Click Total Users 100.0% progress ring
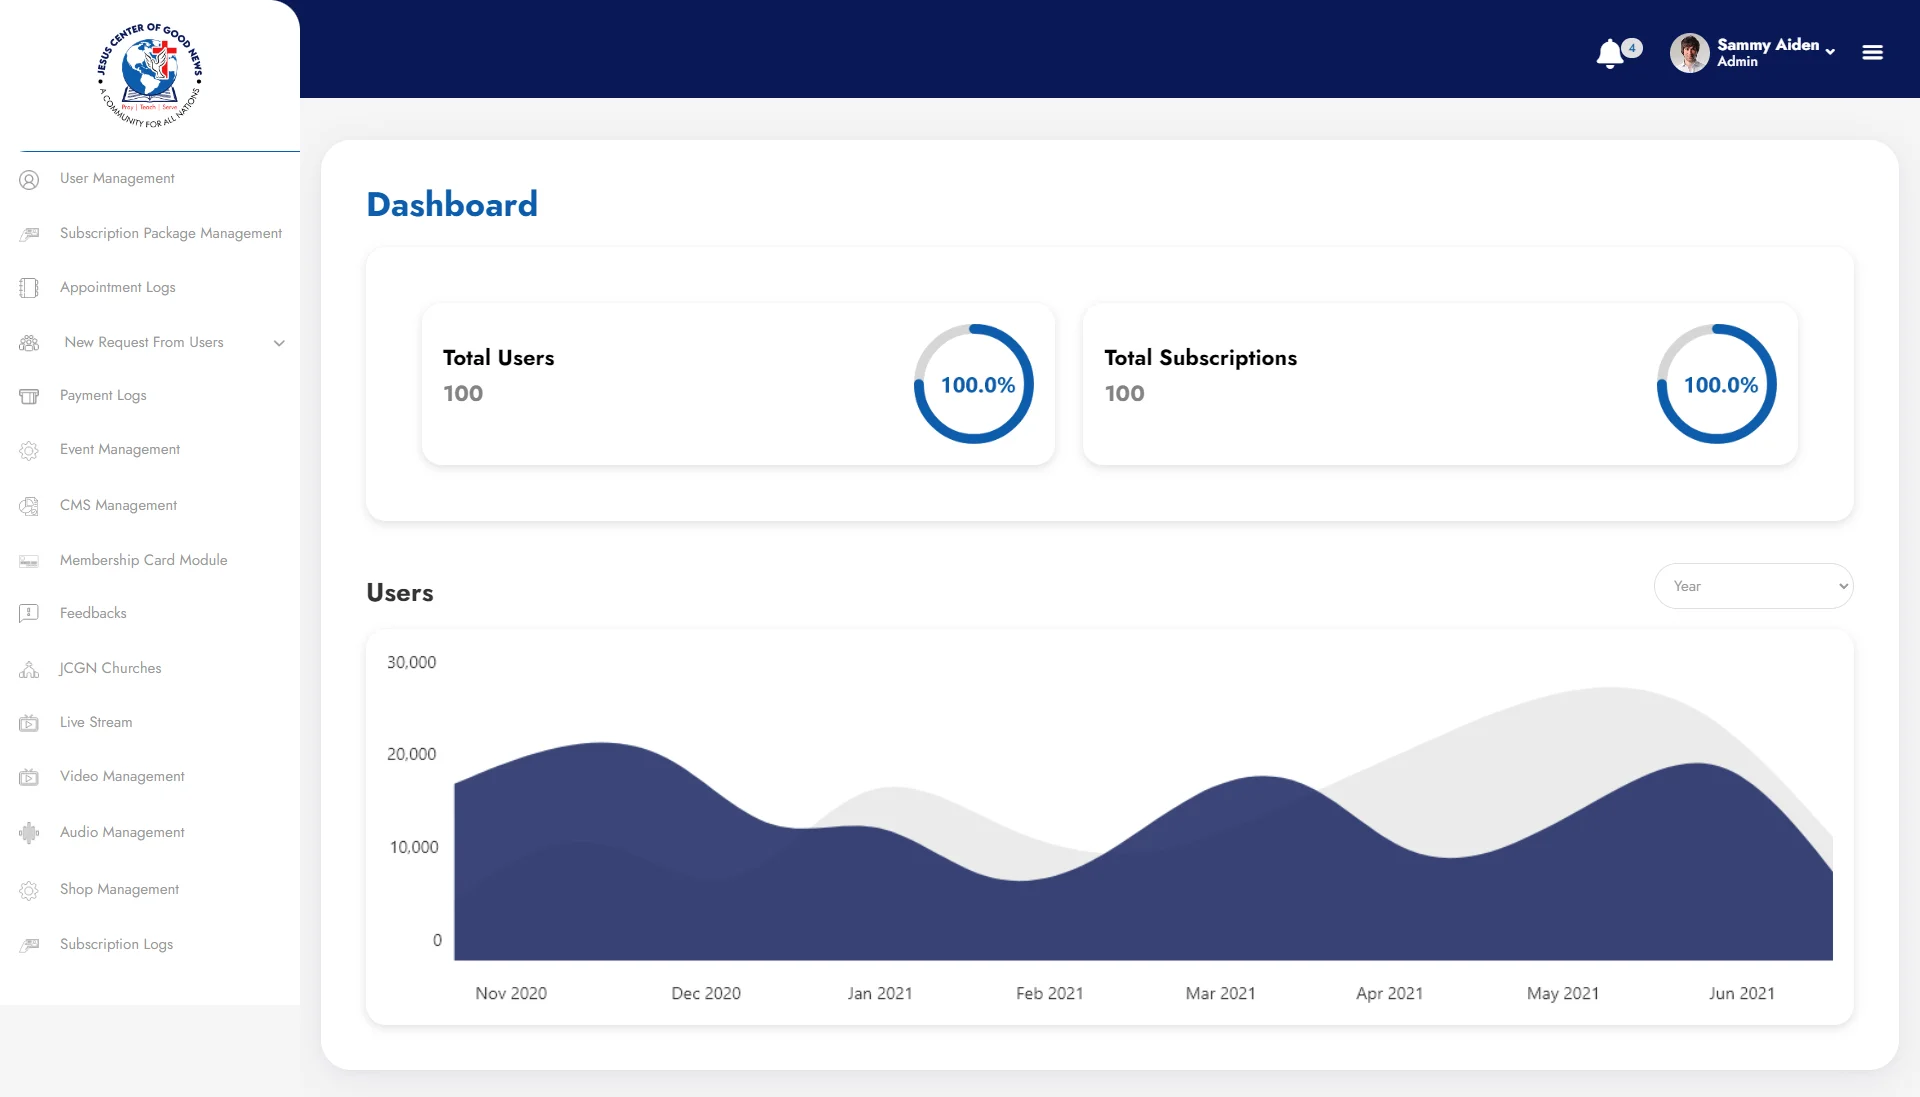The image size is (1920, 1097). tap(974, 384)
